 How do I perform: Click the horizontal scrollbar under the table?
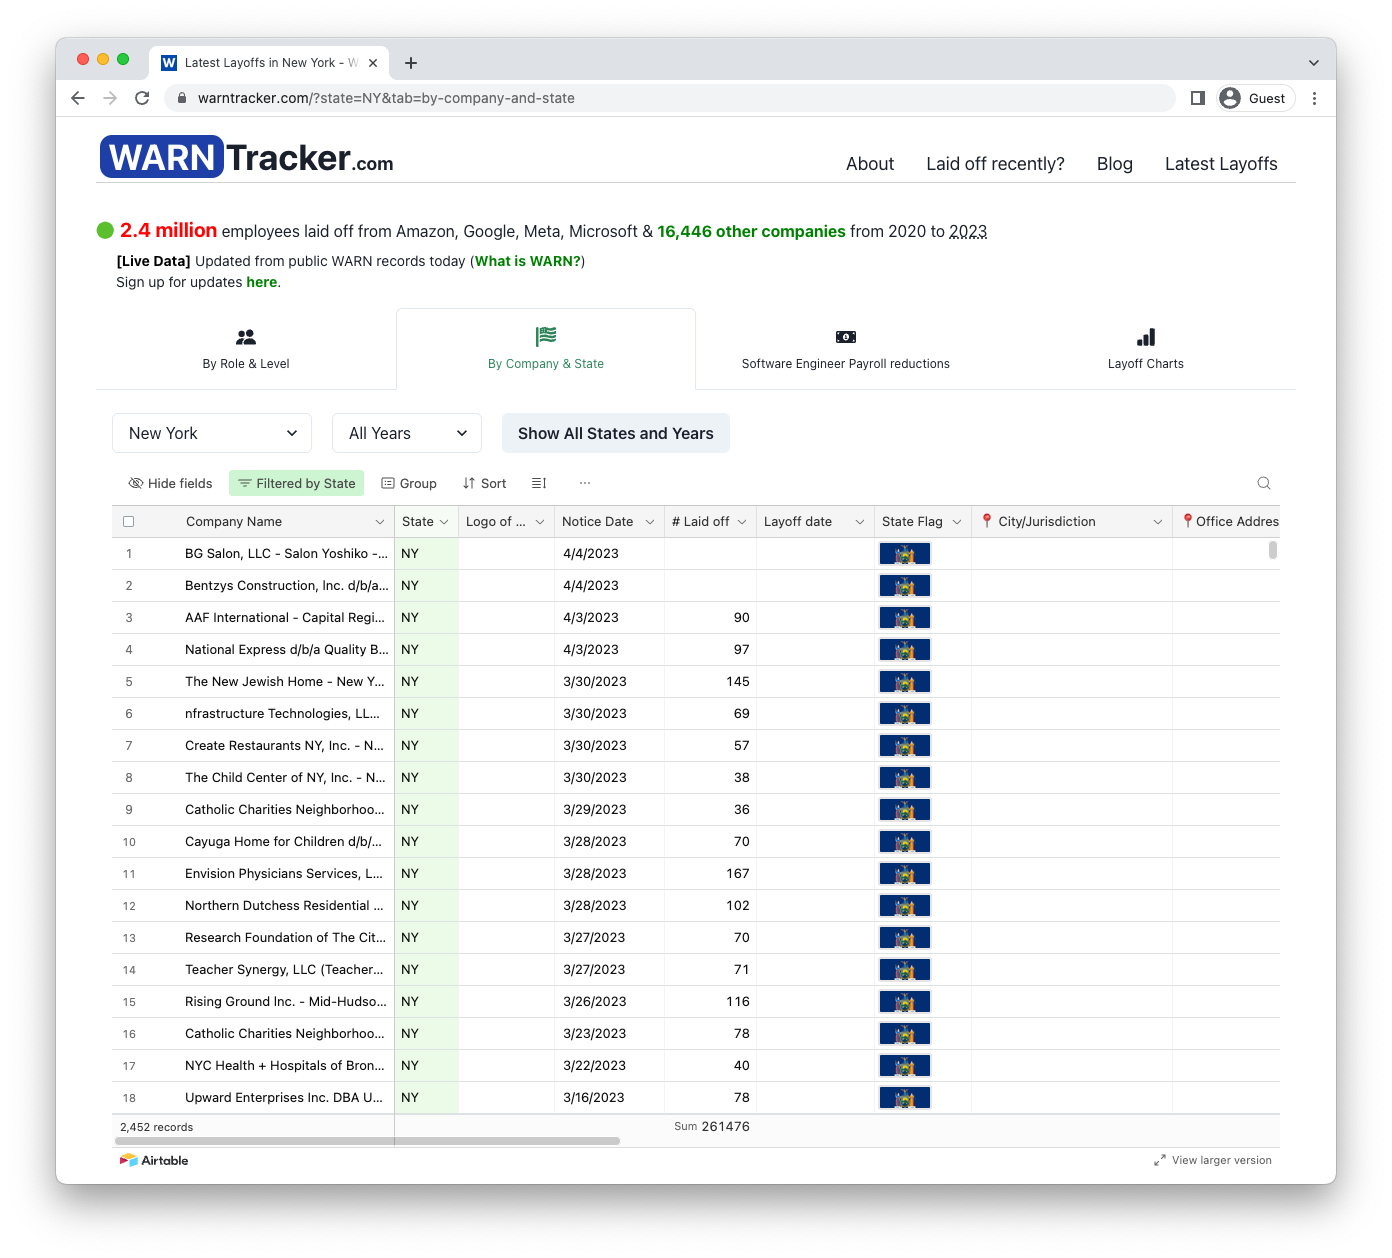click(368, 1141)
